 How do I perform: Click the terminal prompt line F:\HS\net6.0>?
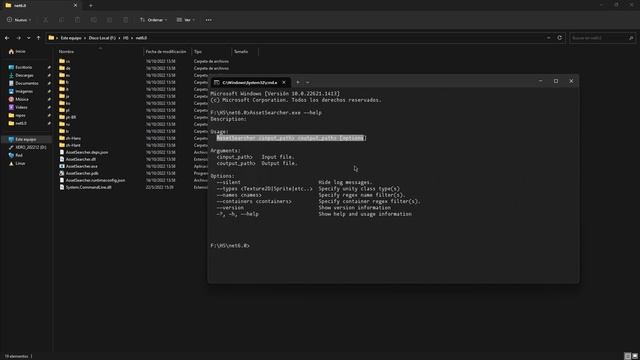point(230,246)
